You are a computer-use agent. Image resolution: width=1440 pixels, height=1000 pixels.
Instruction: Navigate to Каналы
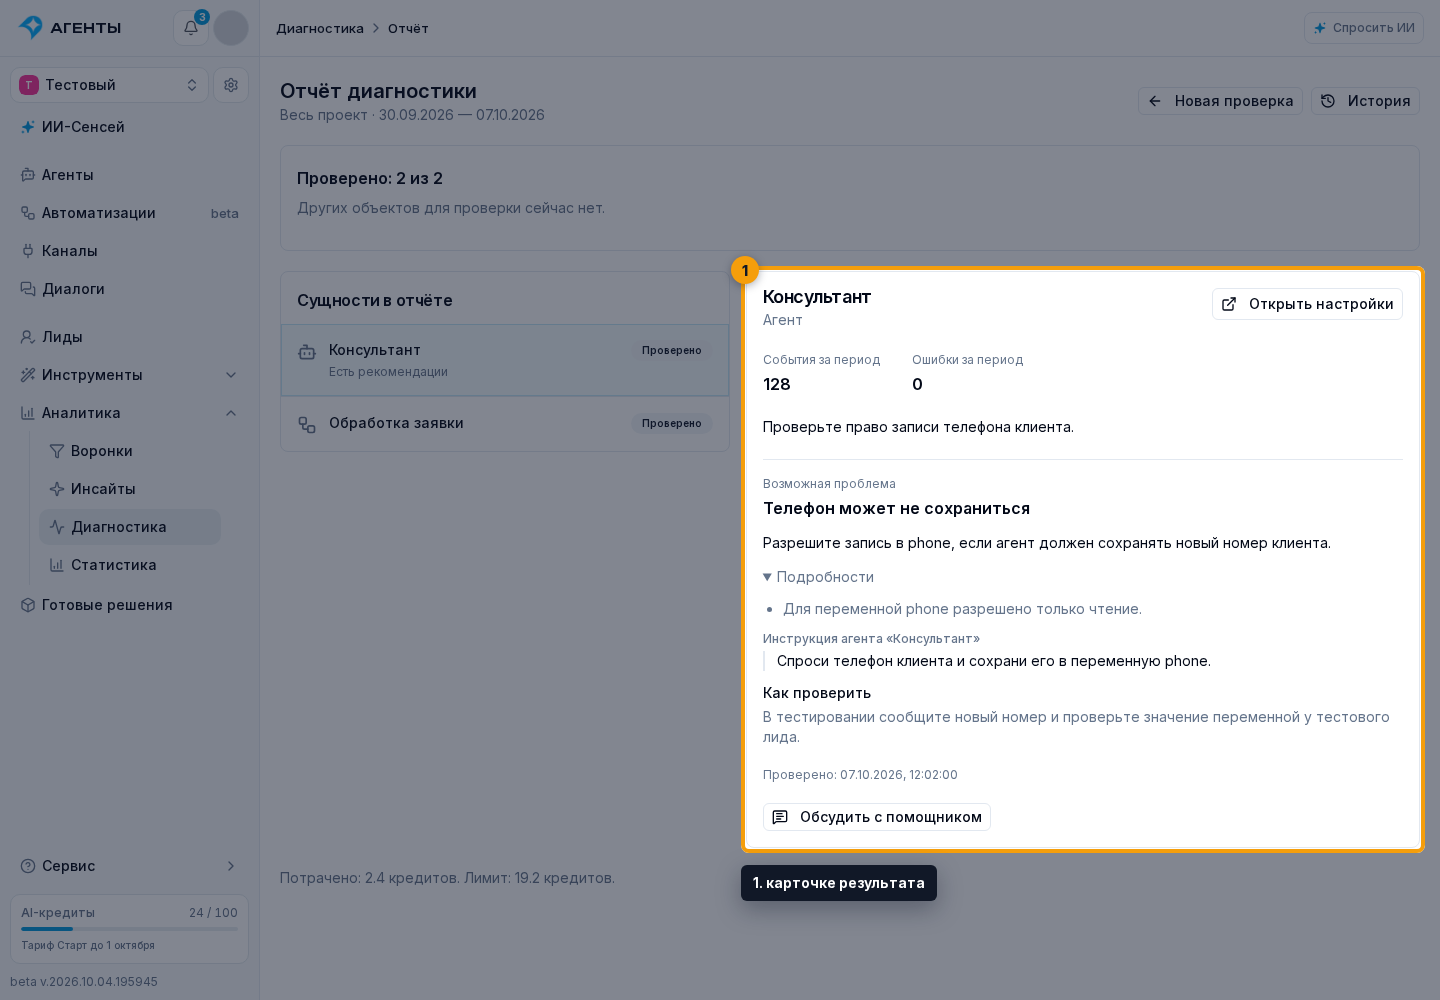point(129,251)
